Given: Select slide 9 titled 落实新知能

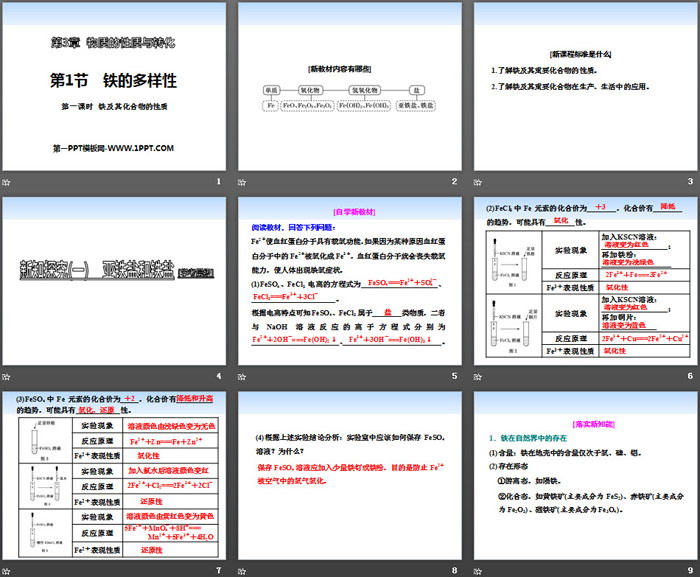Looking at the screenshot, I should tap(583, 475).
